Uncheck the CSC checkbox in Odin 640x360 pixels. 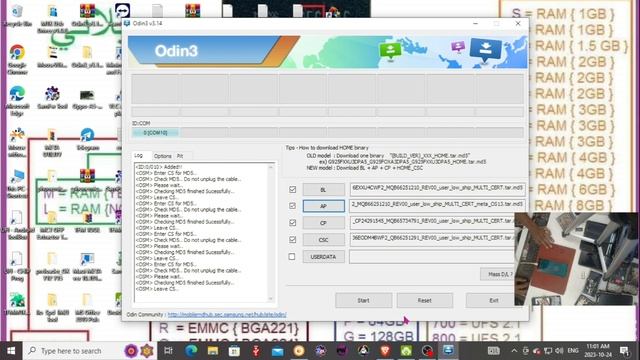[x=292, y=240]
